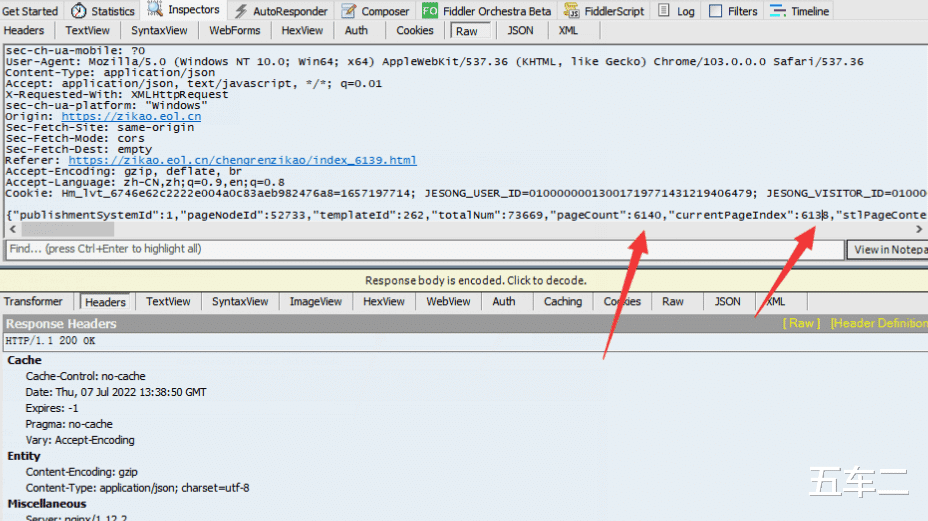Open the Timeline tab
This screenshot has width=928, height=521.
pos(810,11)
